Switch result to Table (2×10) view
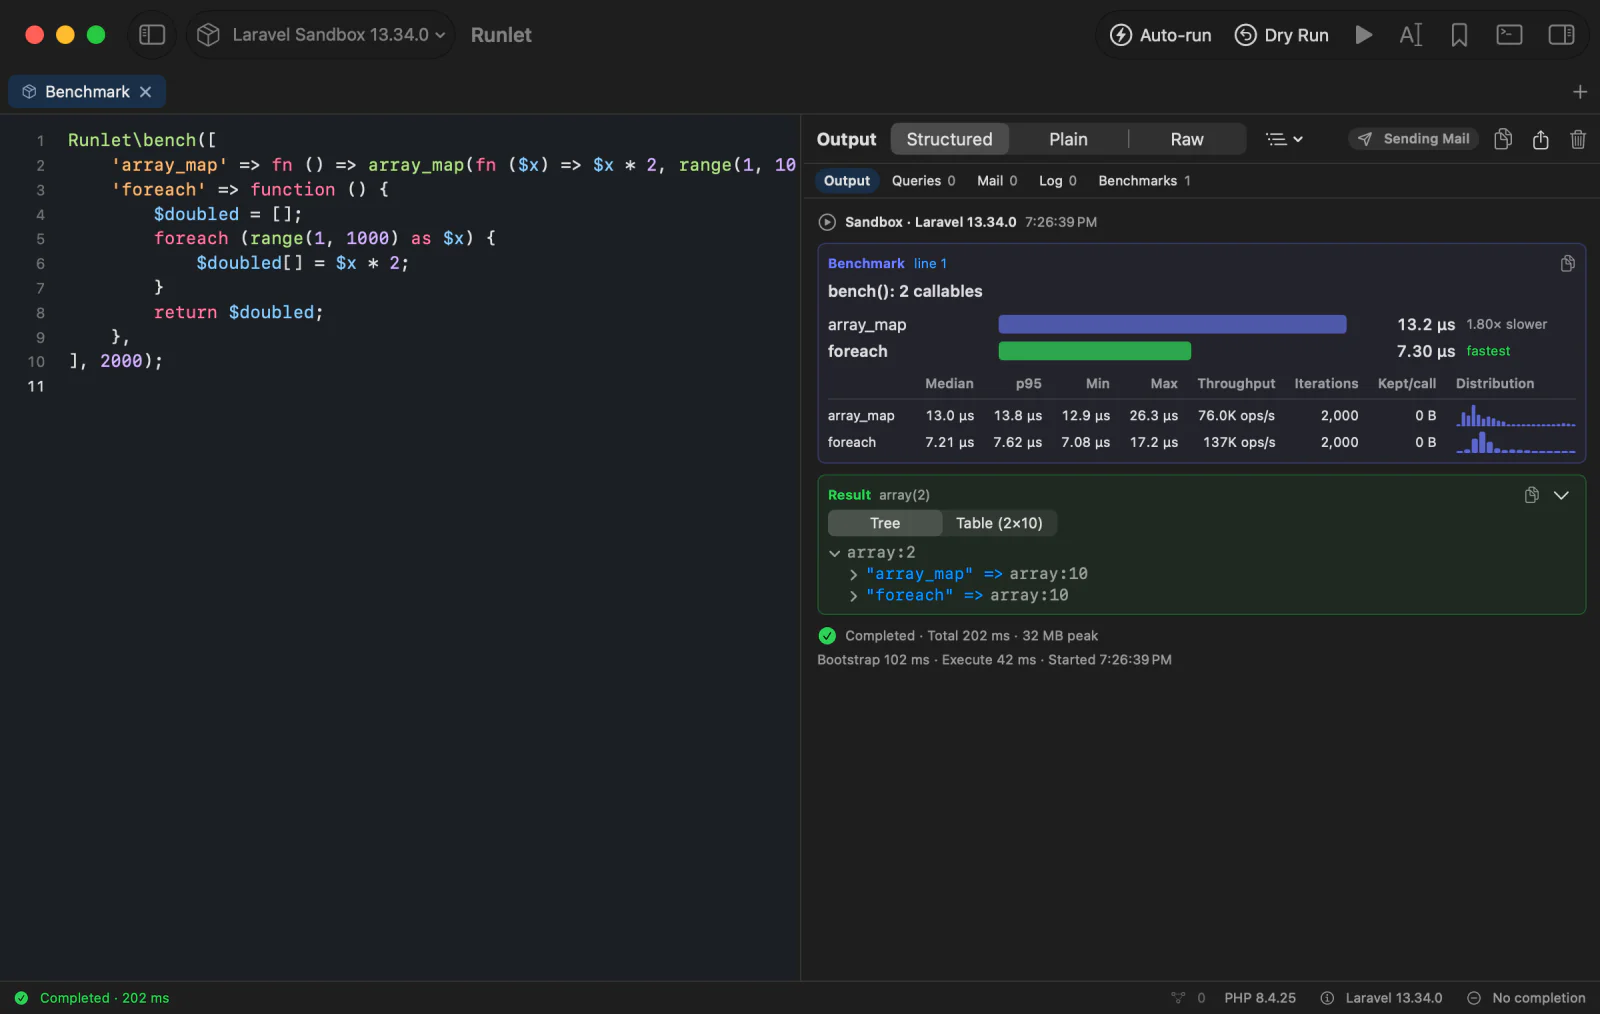The height and width of the screenshot is (1014, 1600). [x=999, y=523]
